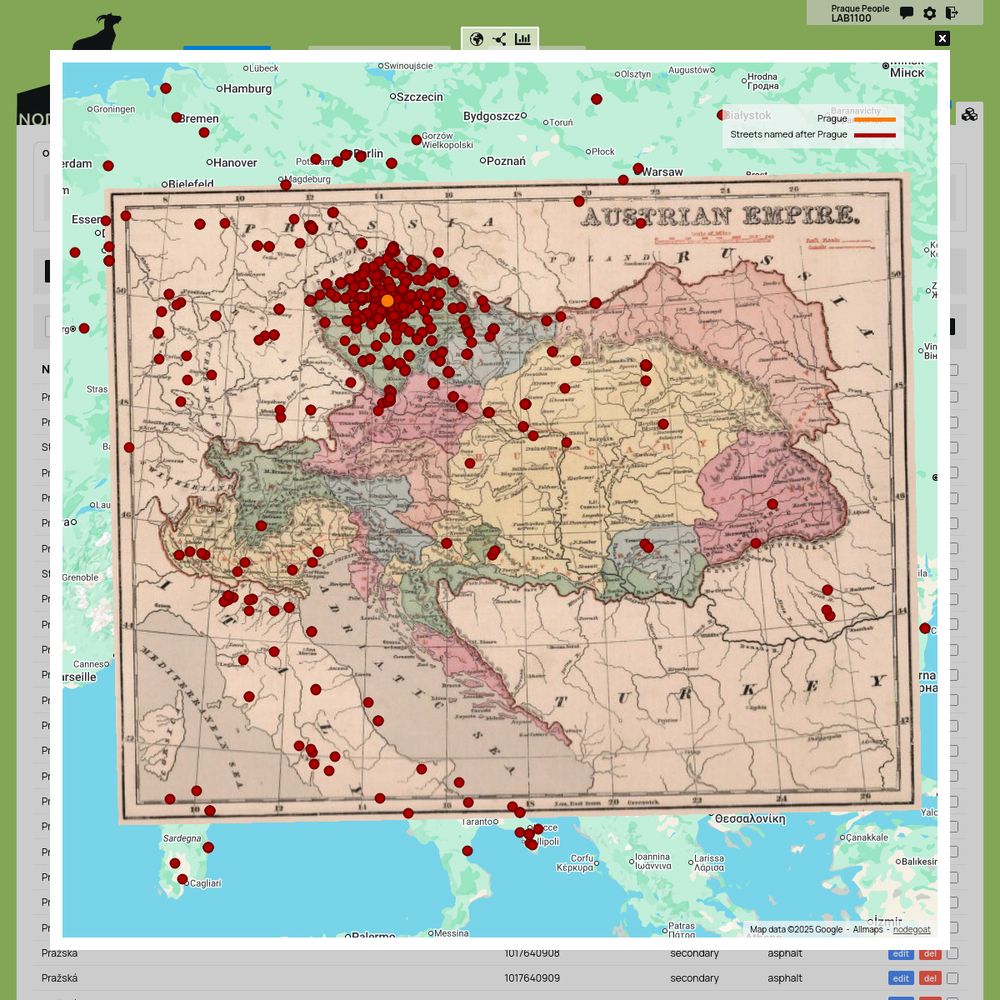Select the red marker west of Hamburg
The width and height of the screenshot is (1000, 1000).
(166, 88)
